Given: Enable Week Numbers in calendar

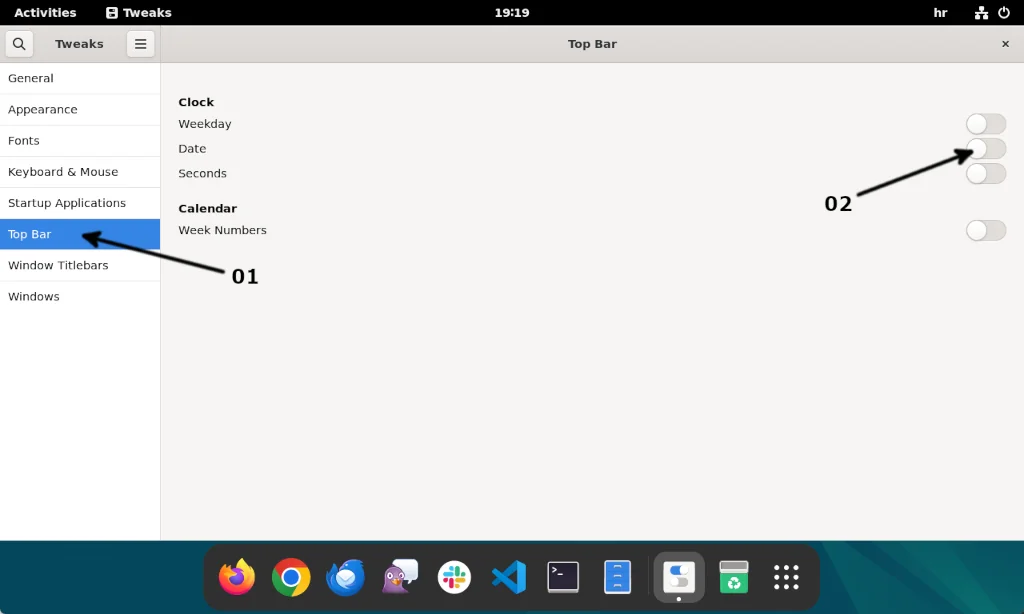Looking at the screenshot, I should tap(985, 230).
